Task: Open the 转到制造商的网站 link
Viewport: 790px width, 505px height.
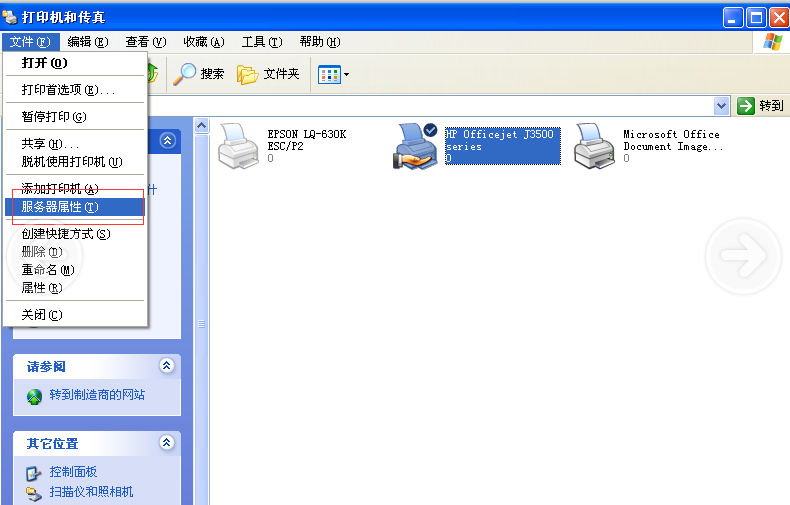Action: [x=97, y=395]
